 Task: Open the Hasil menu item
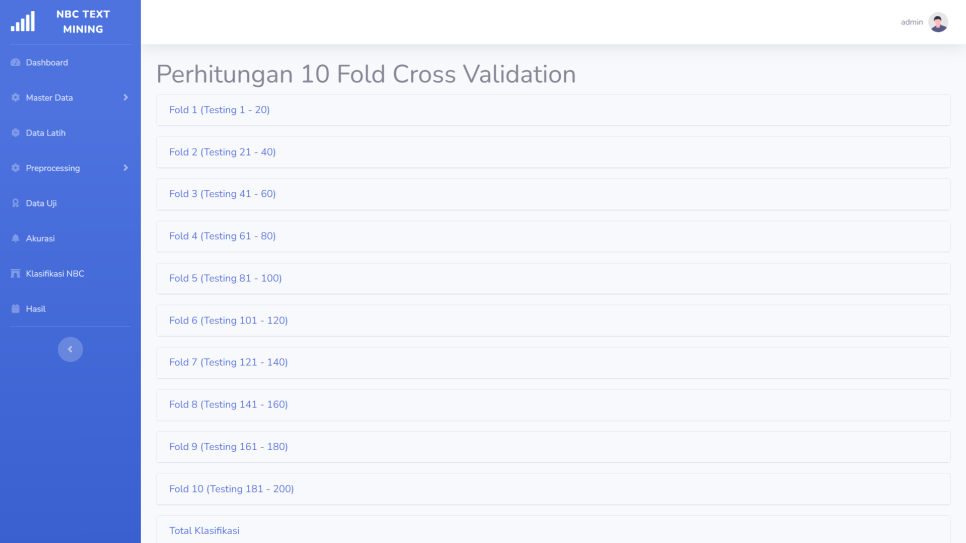tap(36, 309)
